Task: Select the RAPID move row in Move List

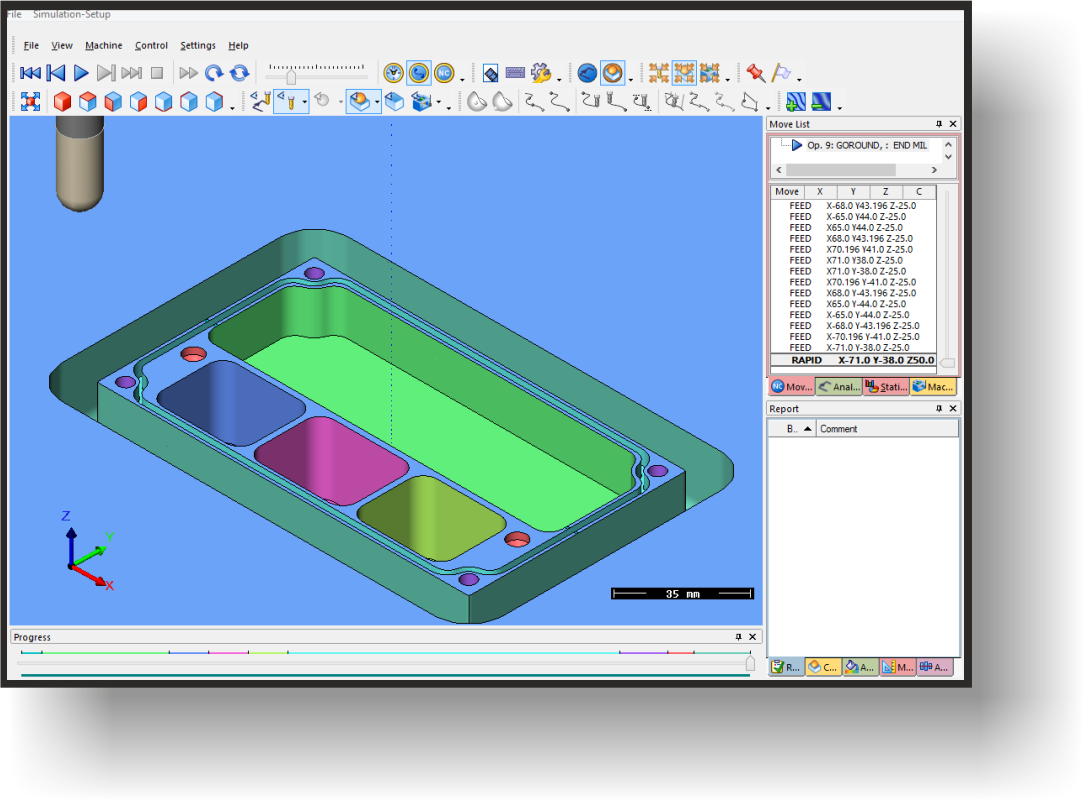Action: (860, 360)
